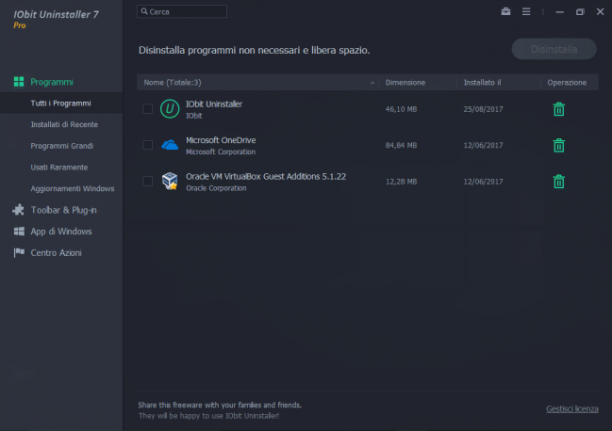Viewport: 612px width, 431px height.
Task: Click the 25/08/2017 install date
Action: [483, 109]
